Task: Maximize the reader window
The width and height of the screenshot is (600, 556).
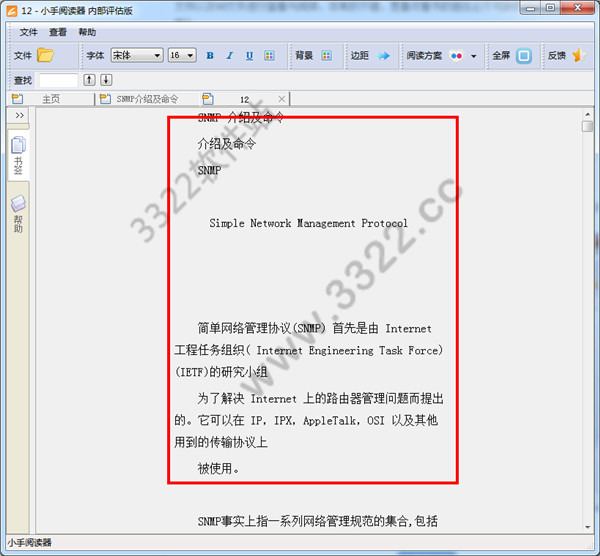Action: [550, 8]
